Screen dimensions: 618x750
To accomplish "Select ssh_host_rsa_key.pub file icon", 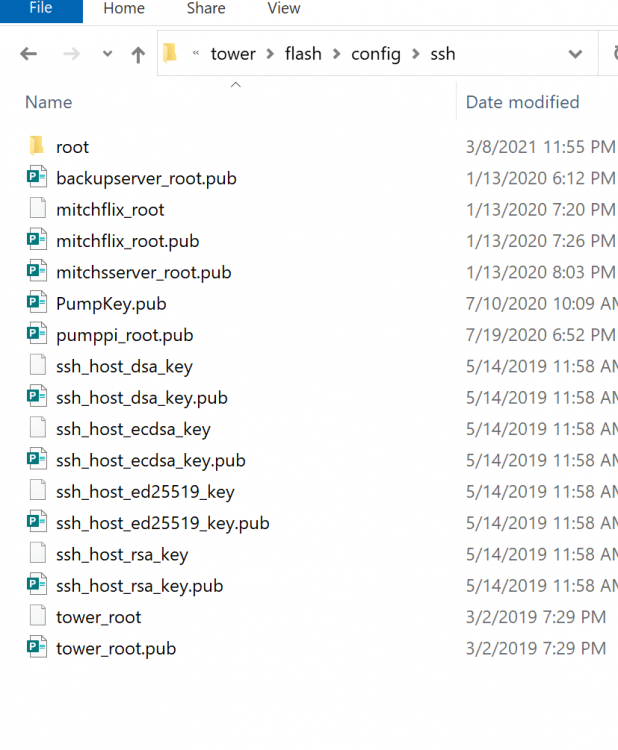I will [37, 585].
